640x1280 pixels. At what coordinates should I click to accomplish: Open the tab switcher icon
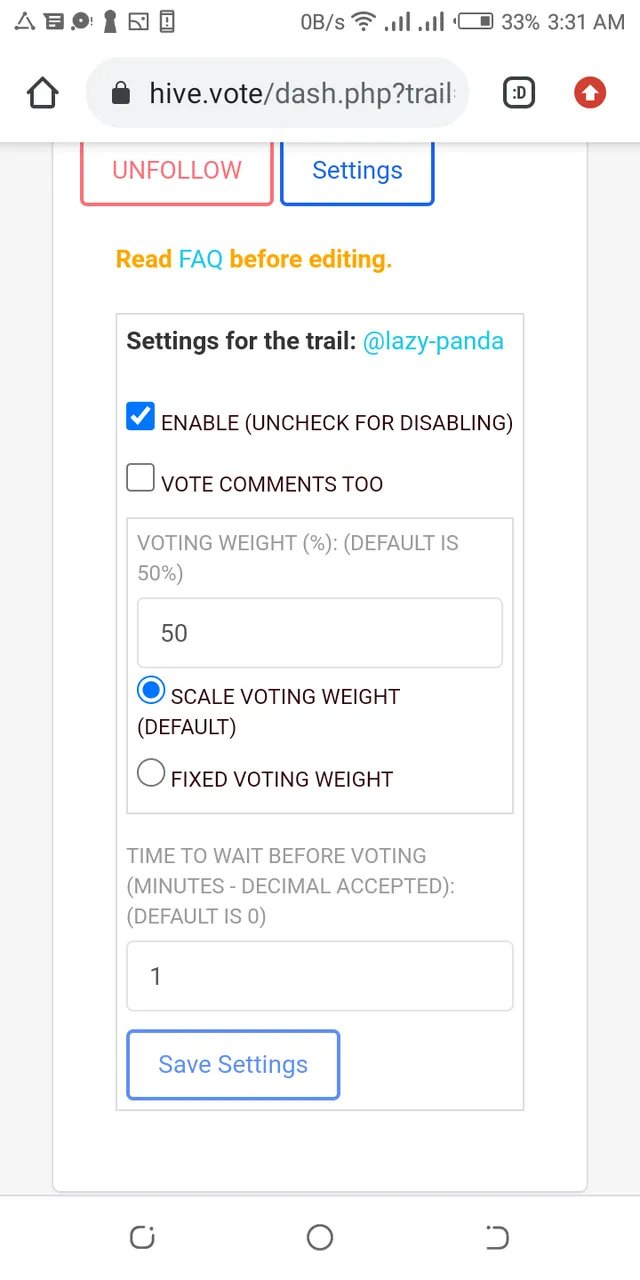click(x=519, y=94)
